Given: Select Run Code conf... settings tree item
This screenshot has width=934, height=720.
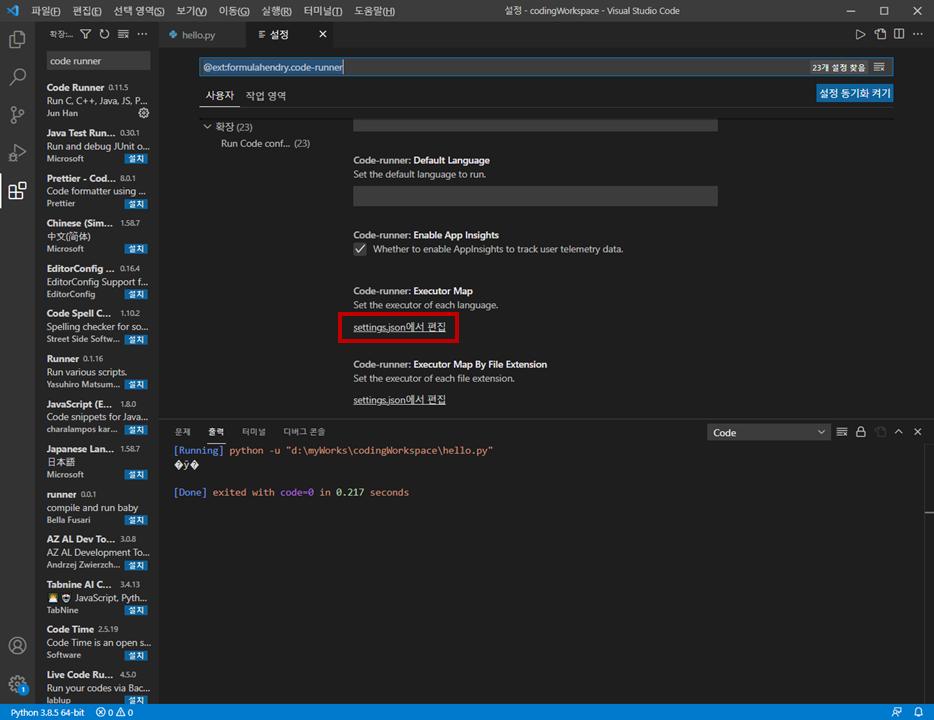Looking at the screenshot, I should (x=265, y=144).
